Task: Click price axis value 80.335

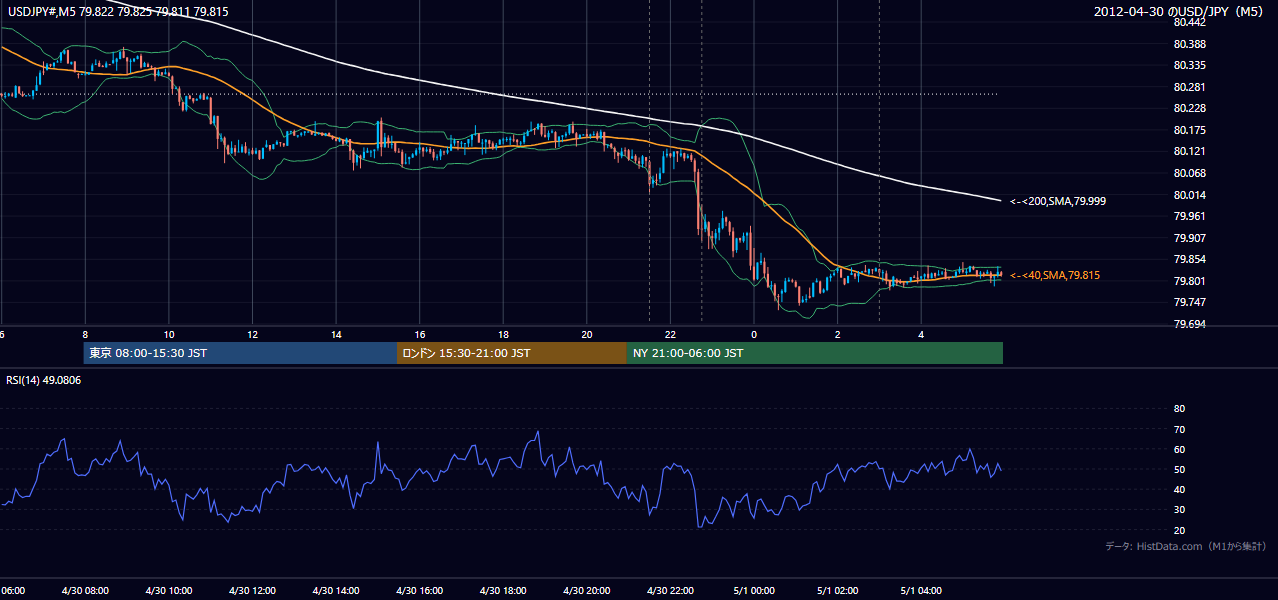Action: click(x=1189, y=65)
